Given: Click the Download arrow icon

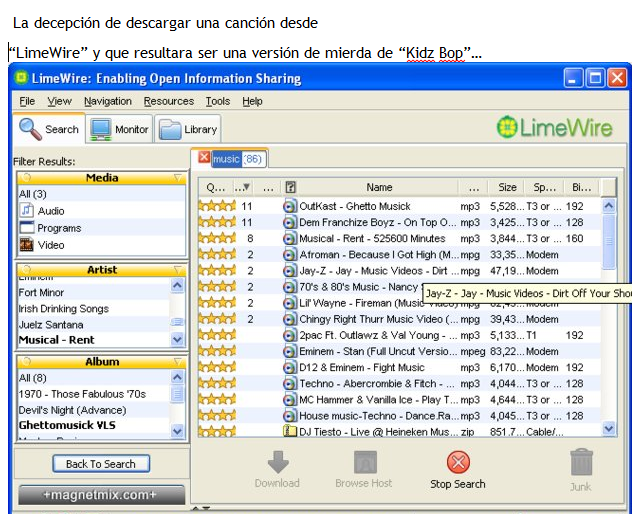Looking at the screenshot, I should click(x=278, y=462).
